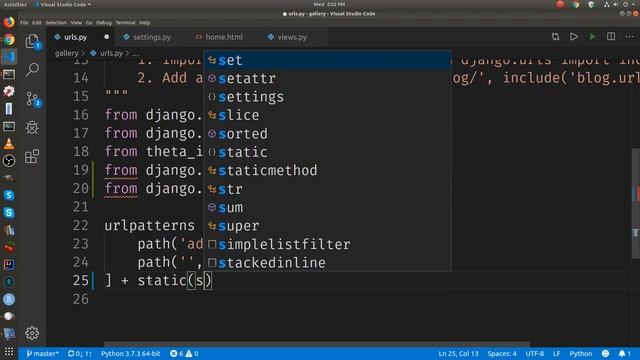Select the 'sorted' autocomplete suggestion
This screenshot has height=360, width=640.
(x=327, y=133)
